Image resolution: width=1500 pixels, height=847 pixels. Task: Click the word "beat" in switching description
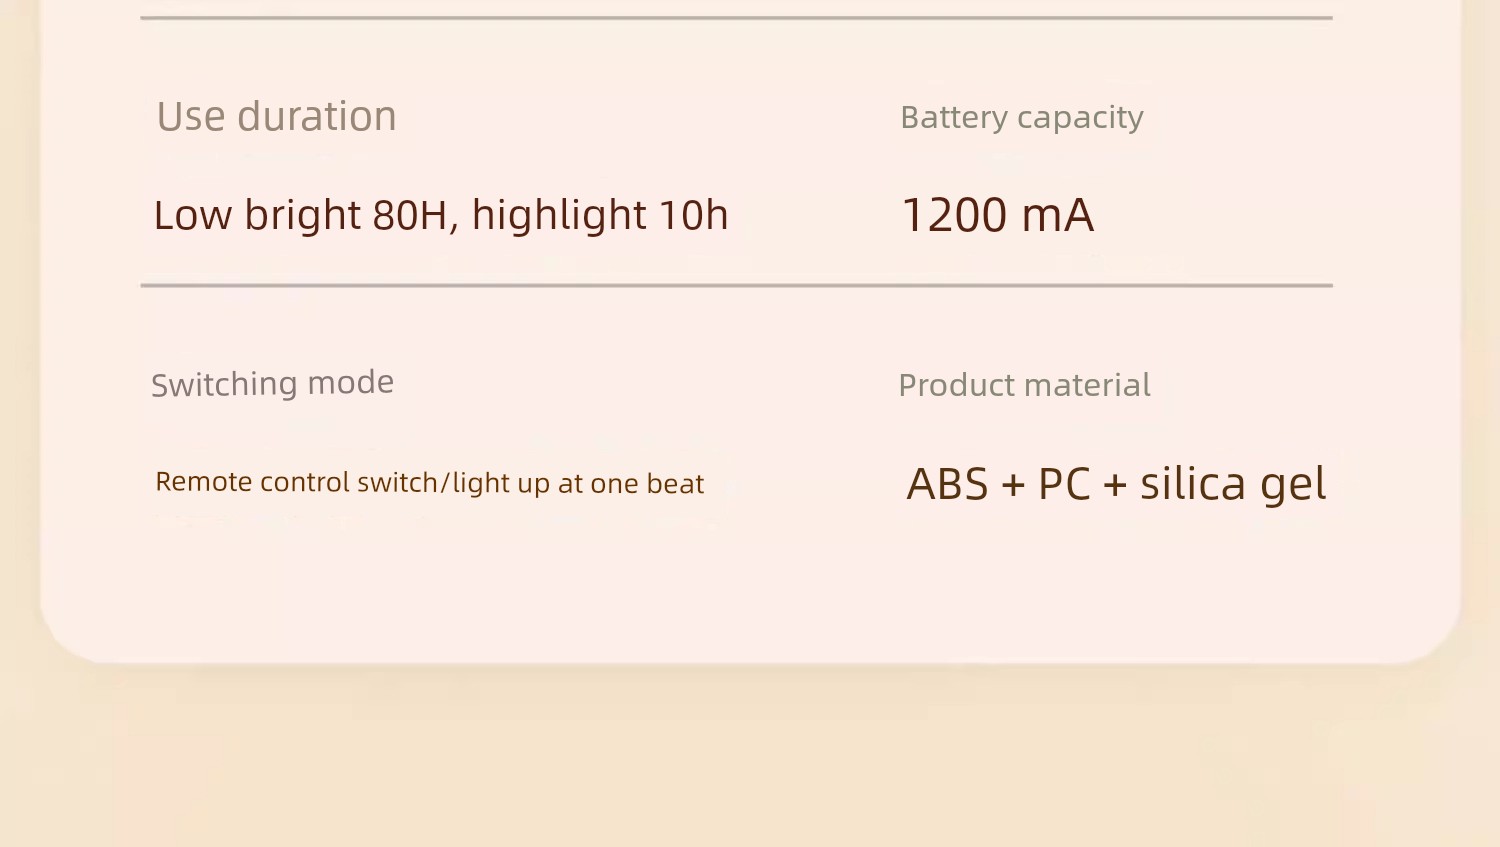tap(675, 484)
